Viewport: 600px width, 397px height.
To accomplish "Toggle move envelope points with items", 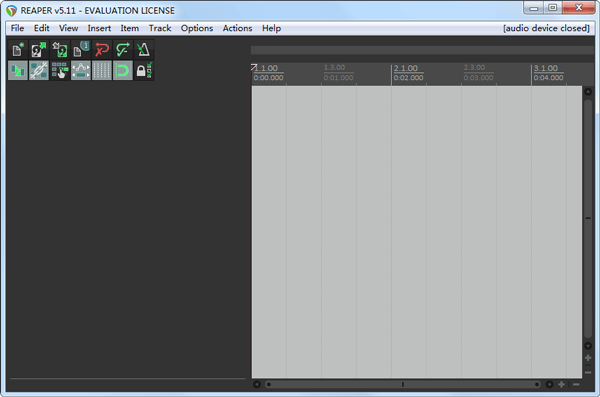I will click(81, 70).
